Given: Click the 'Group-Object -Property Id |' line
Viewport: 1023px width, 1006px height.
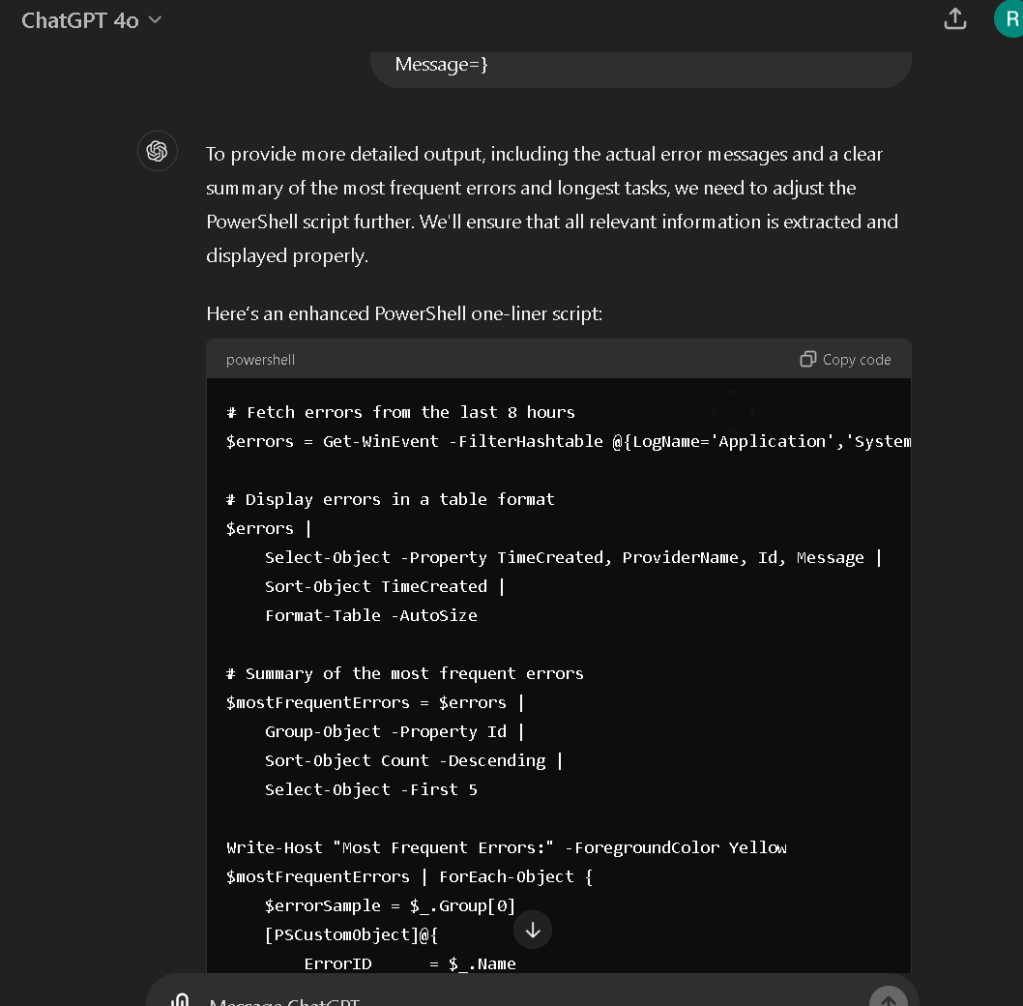Looking at the screenshot, I should point(395,732).
